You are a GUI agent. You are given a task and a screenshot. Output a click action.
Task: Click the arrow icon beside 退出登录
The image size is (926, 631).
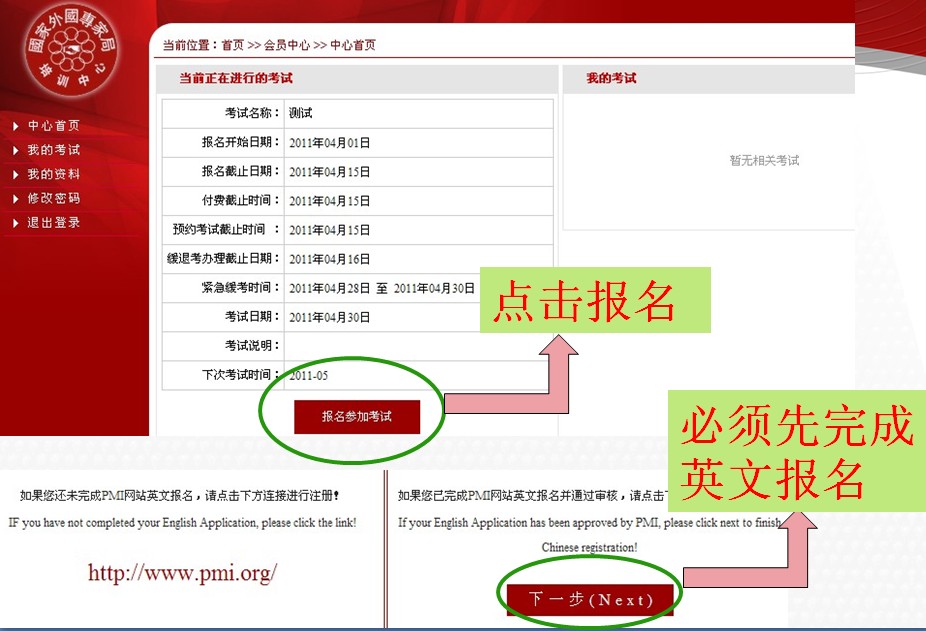(x=18, y=223)
